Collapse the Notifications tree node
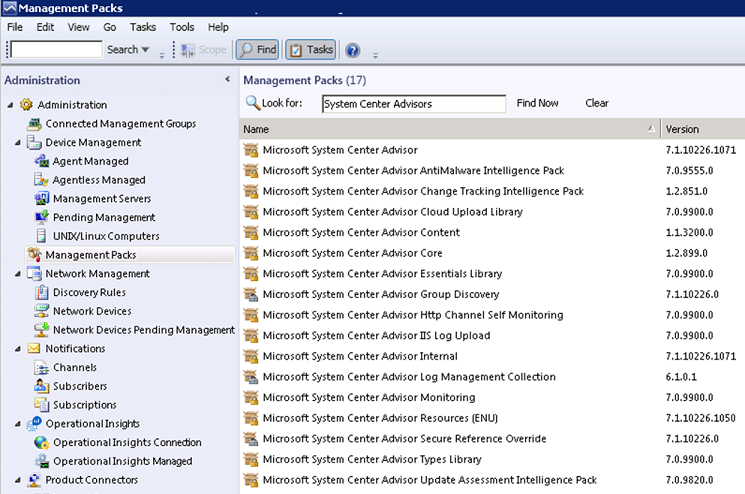Screen dimensions: 745x494 [x=18, y=349]
